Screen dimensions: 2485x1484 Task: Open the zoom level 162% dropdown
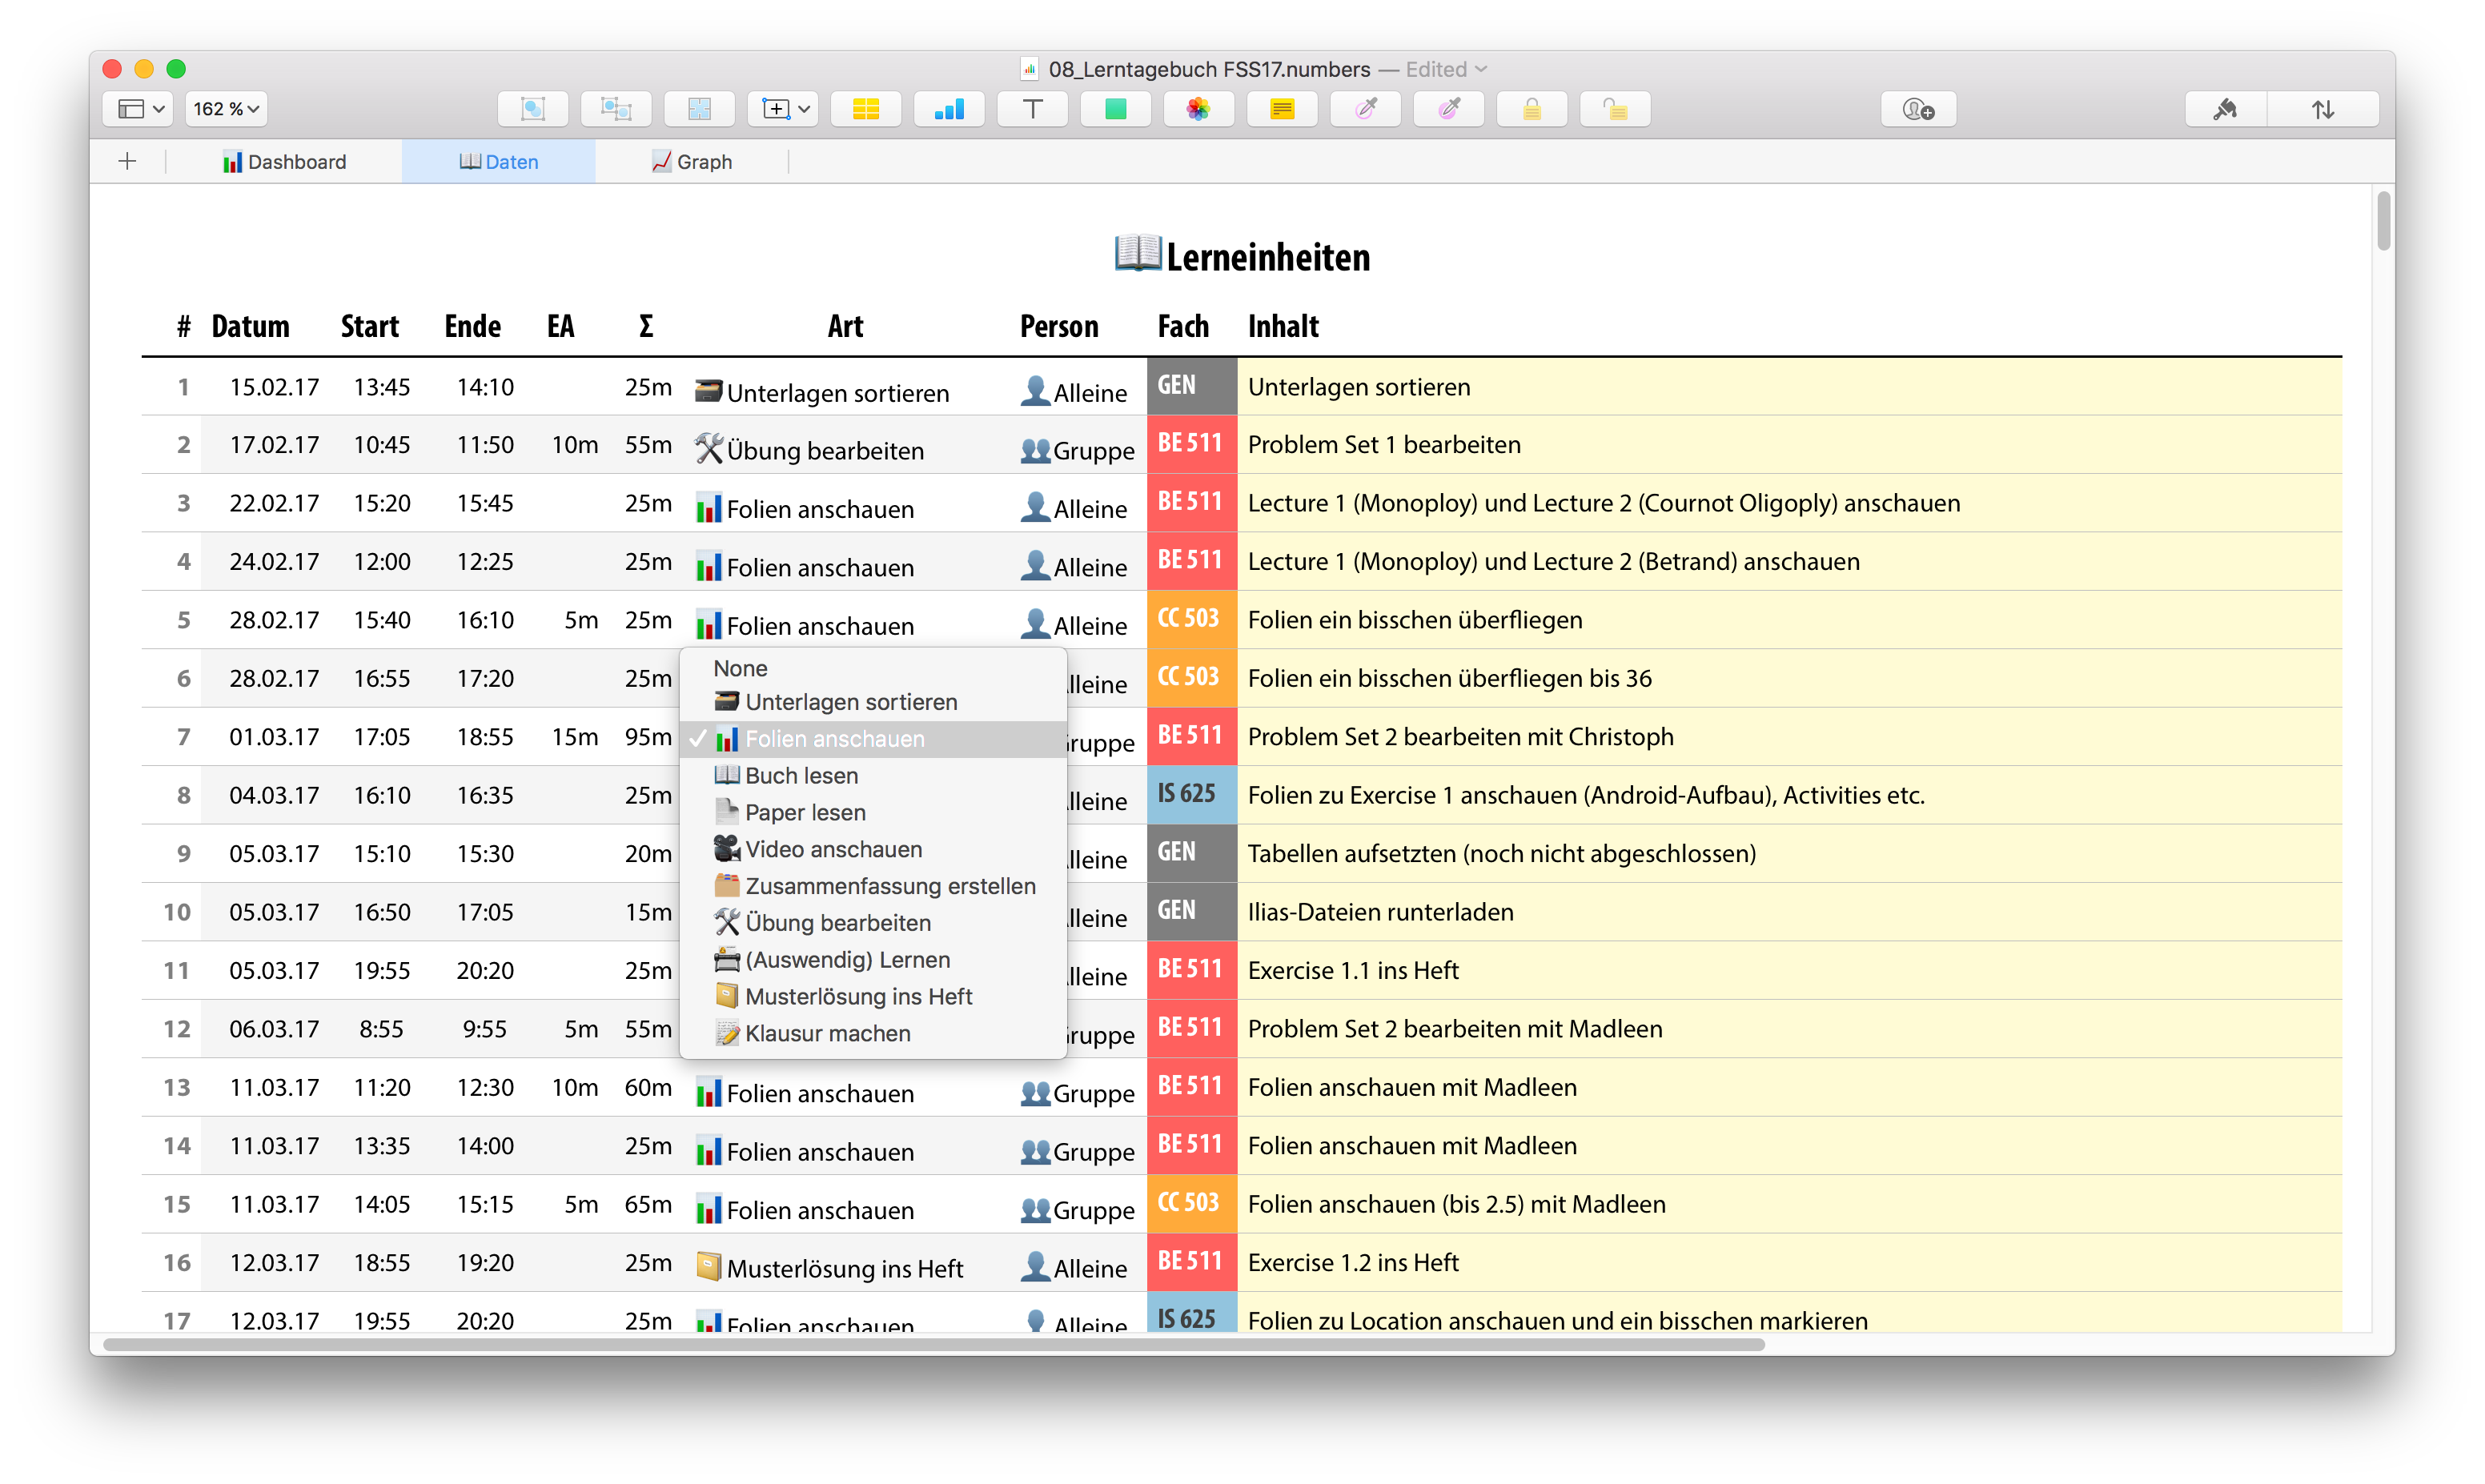pyautogui.click(x=226, y=109)
